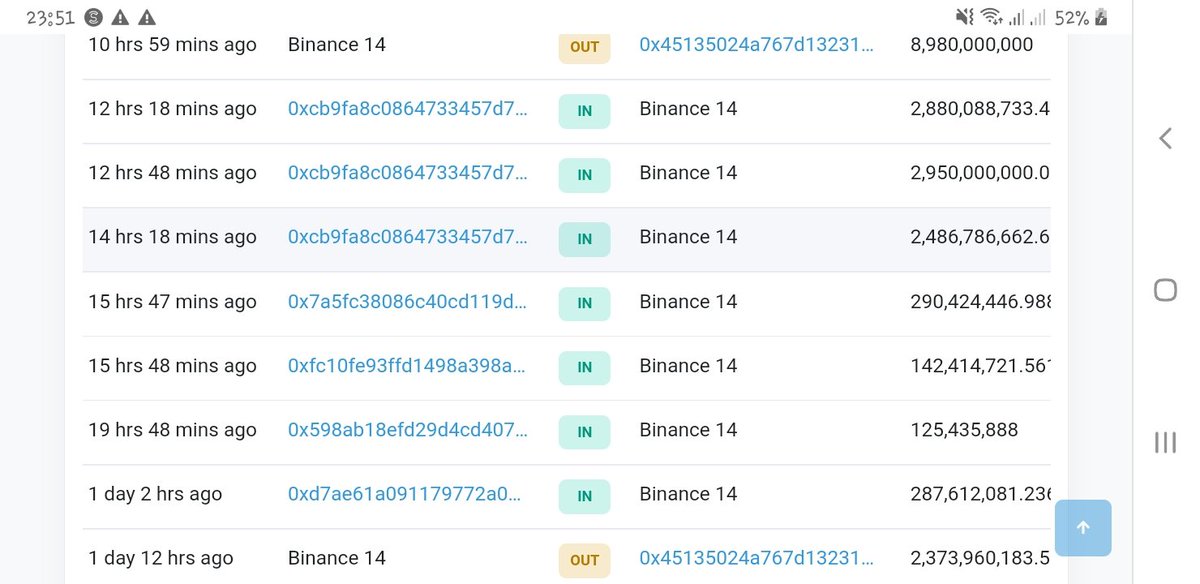Screen dimensions: 1200x584
Task: Tap the circular S notification icon
Action: (x=93, y=17)
